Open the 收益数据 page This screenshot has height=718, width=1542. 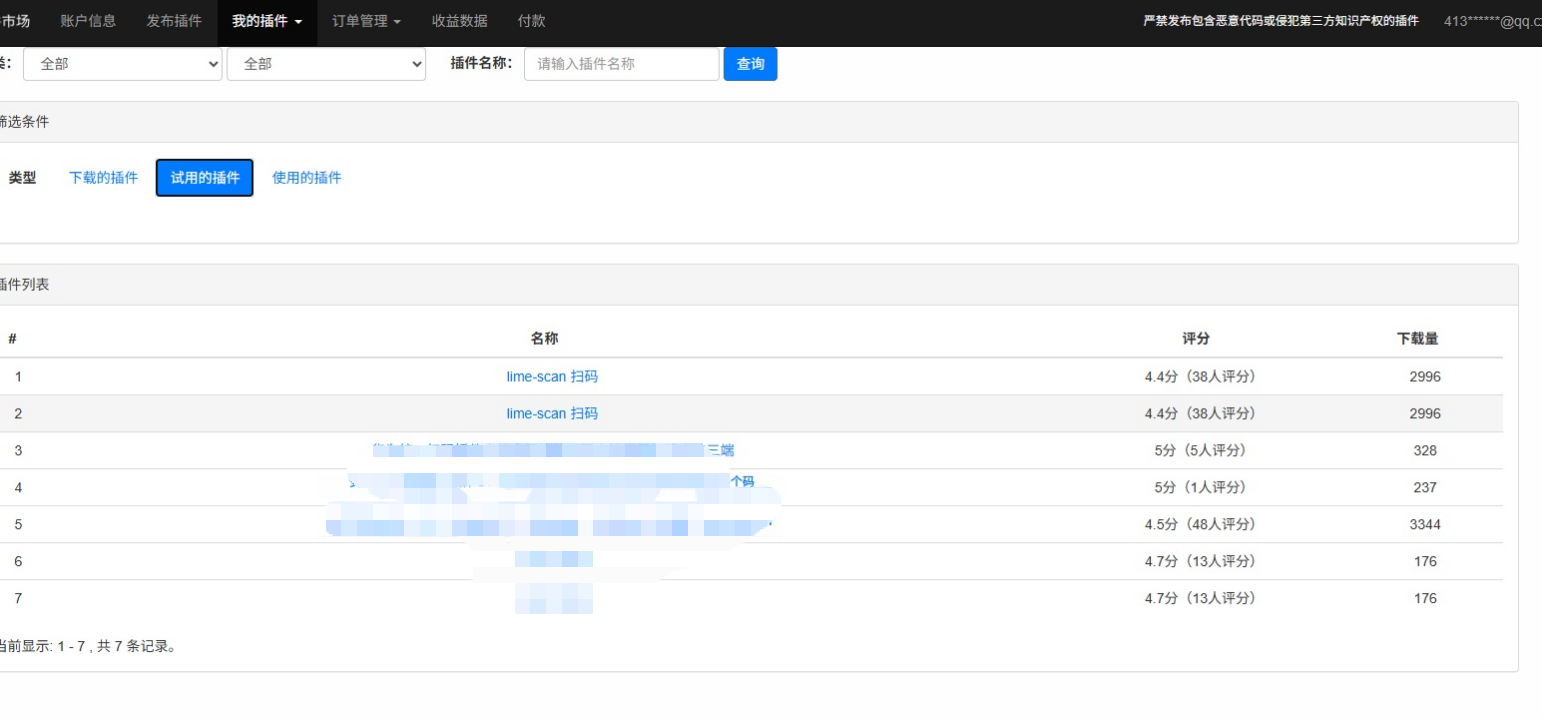460,21
